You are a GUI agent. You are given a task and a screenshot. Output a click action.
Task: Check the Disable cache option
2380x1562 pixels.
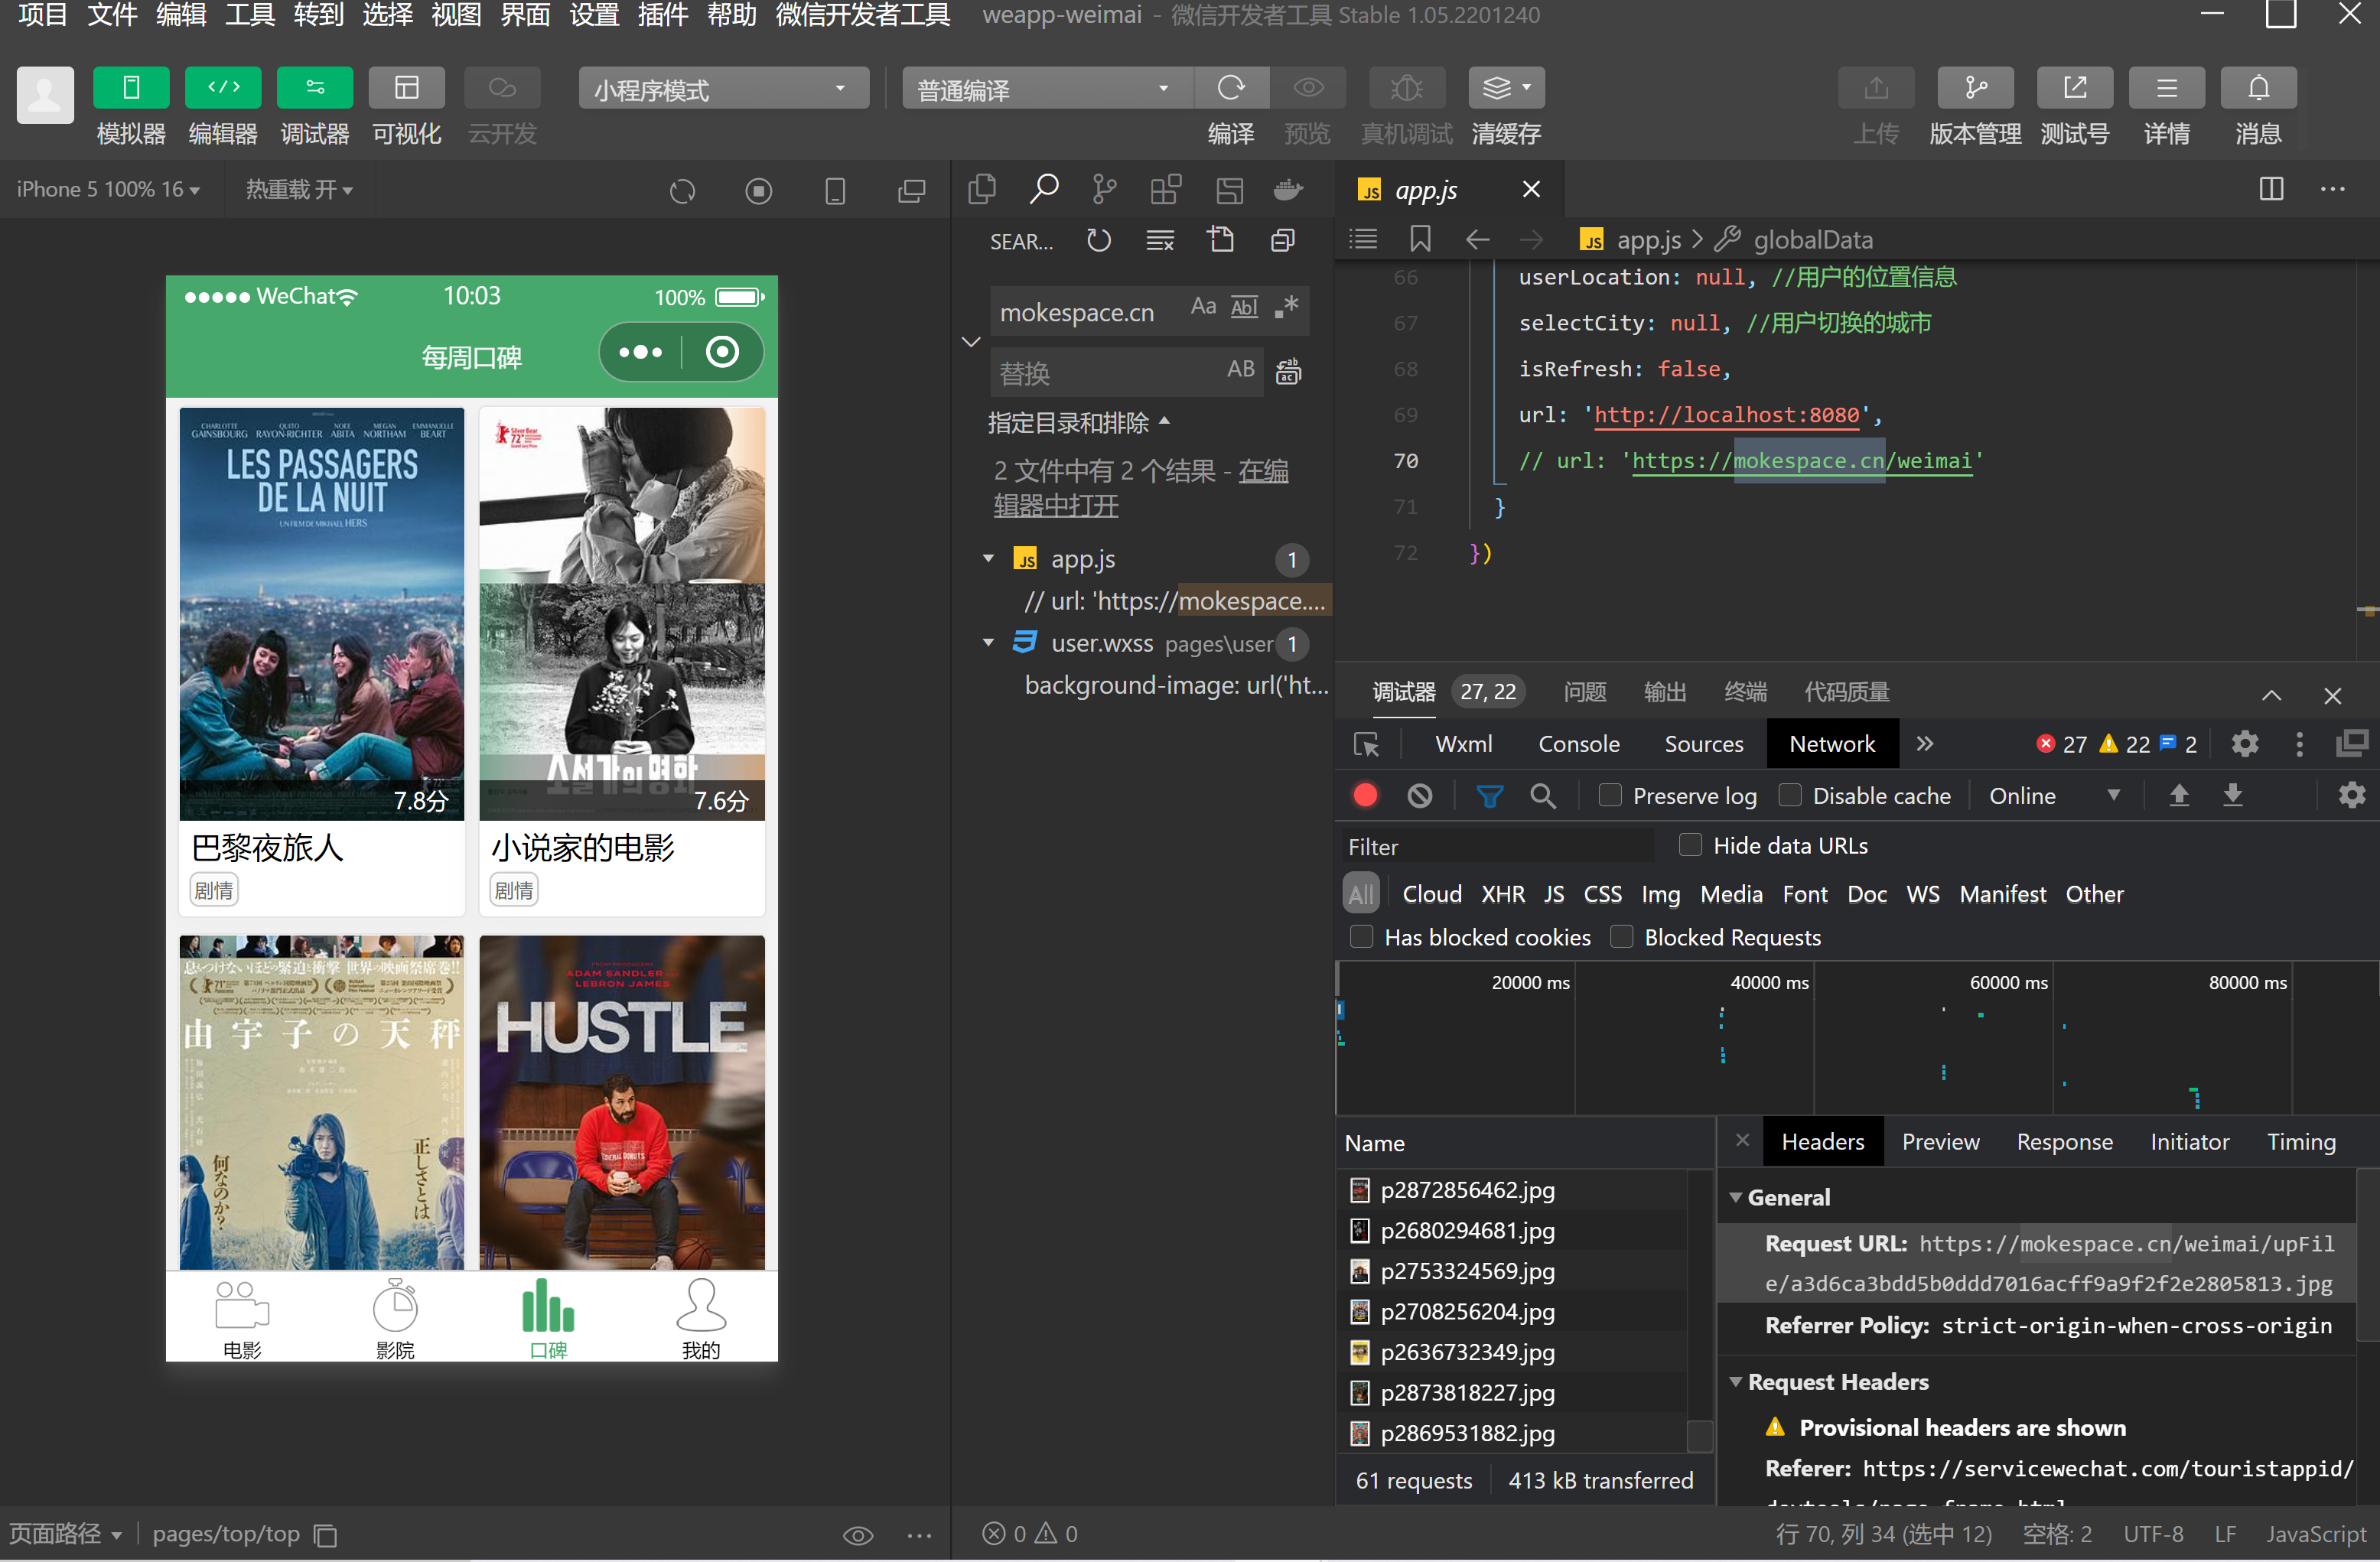point(1790,796)
